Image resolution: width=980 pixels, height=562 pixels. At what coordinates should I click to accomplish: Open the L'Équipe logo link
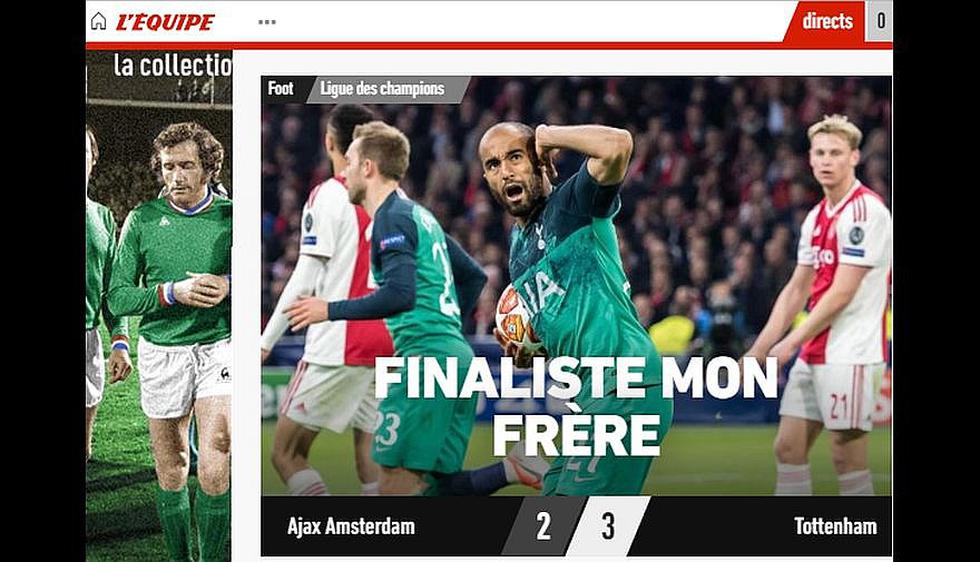coord(165,23)
